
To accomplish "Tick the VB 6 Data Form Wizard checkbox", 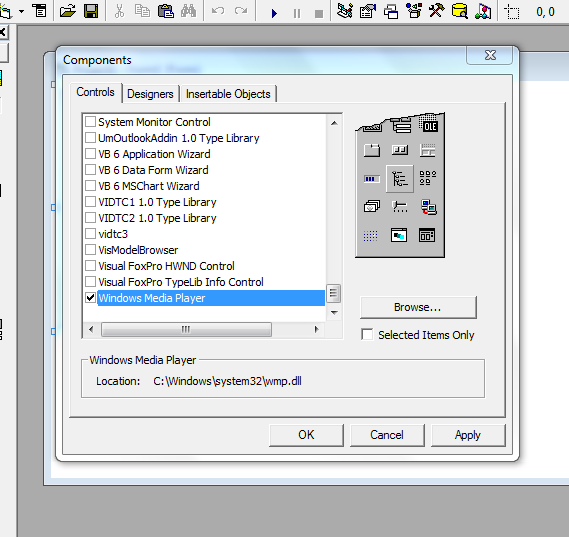I will coord(90,169).
